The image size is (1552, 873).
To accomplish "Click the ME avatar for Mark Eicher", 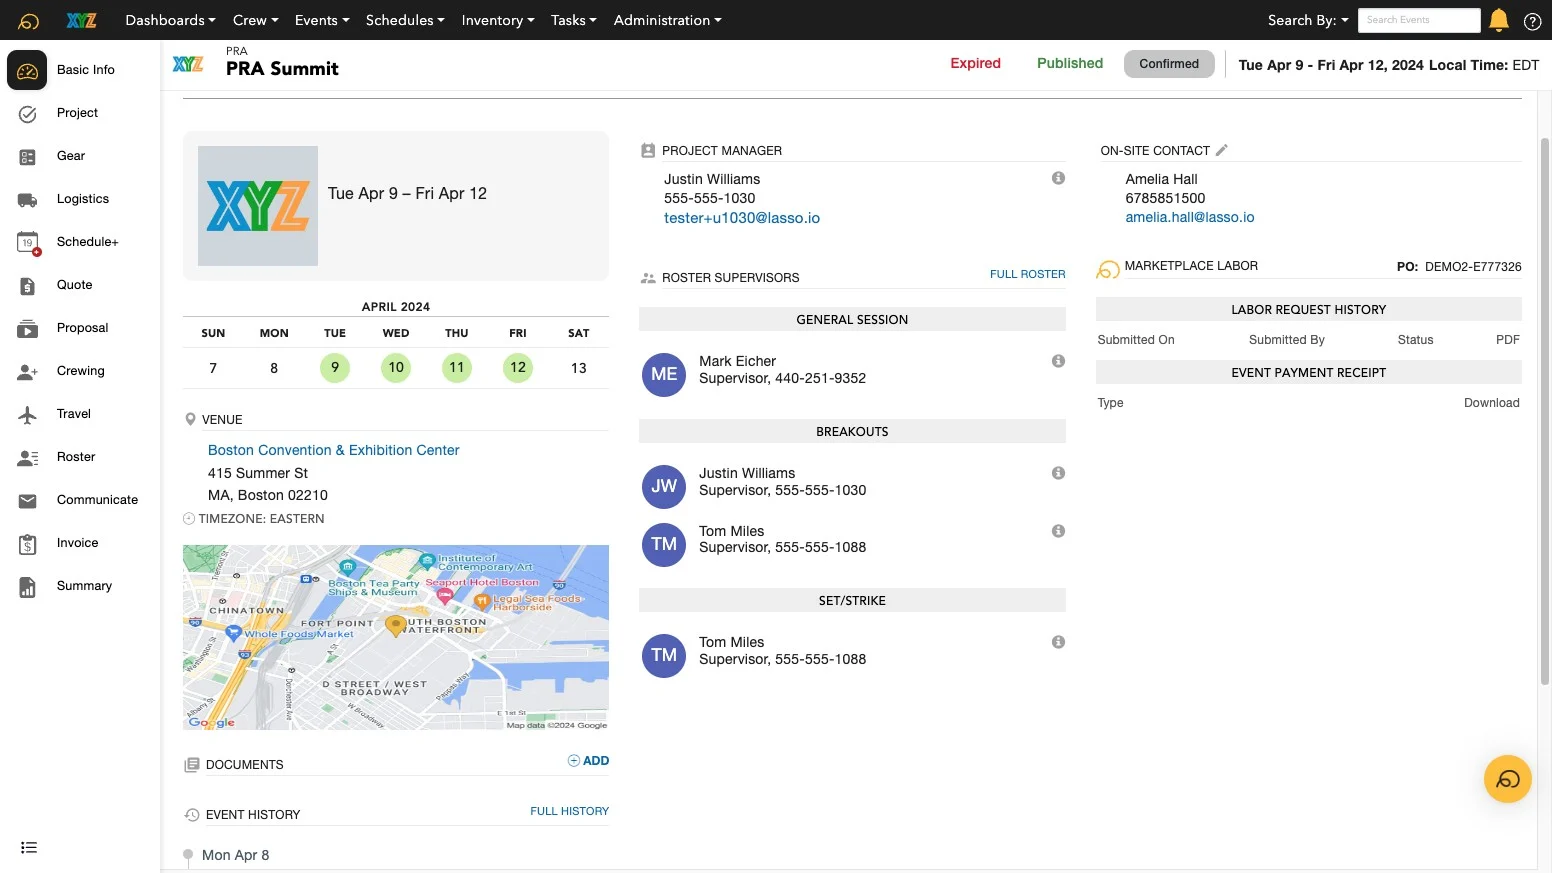I will (664, 374).
